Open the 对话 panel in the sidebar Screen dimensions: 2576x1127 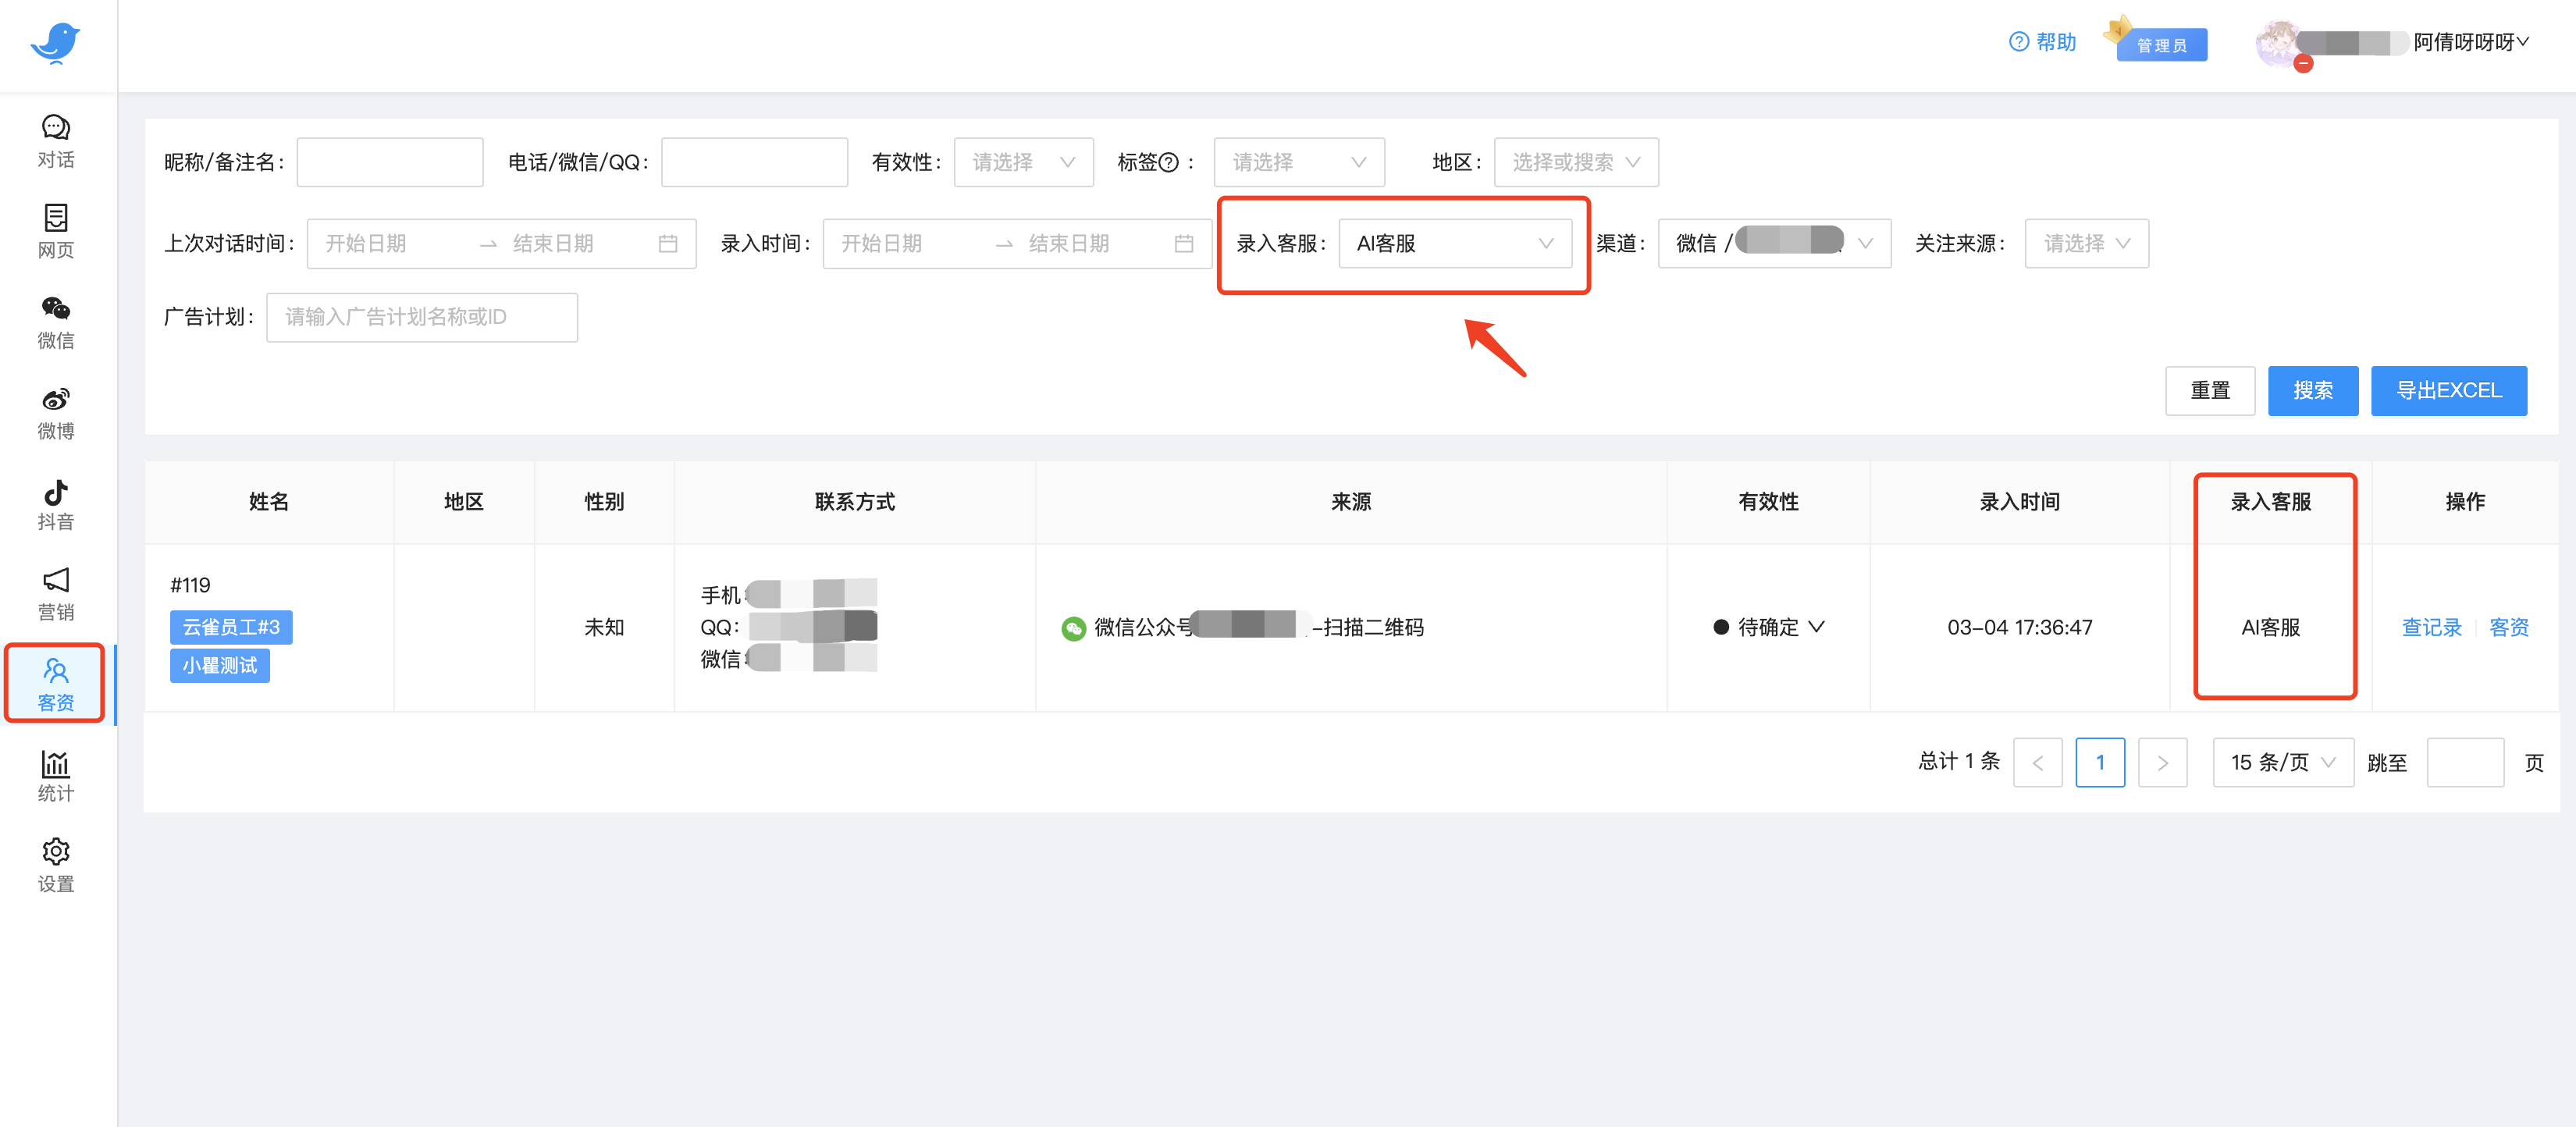point(55,140)
